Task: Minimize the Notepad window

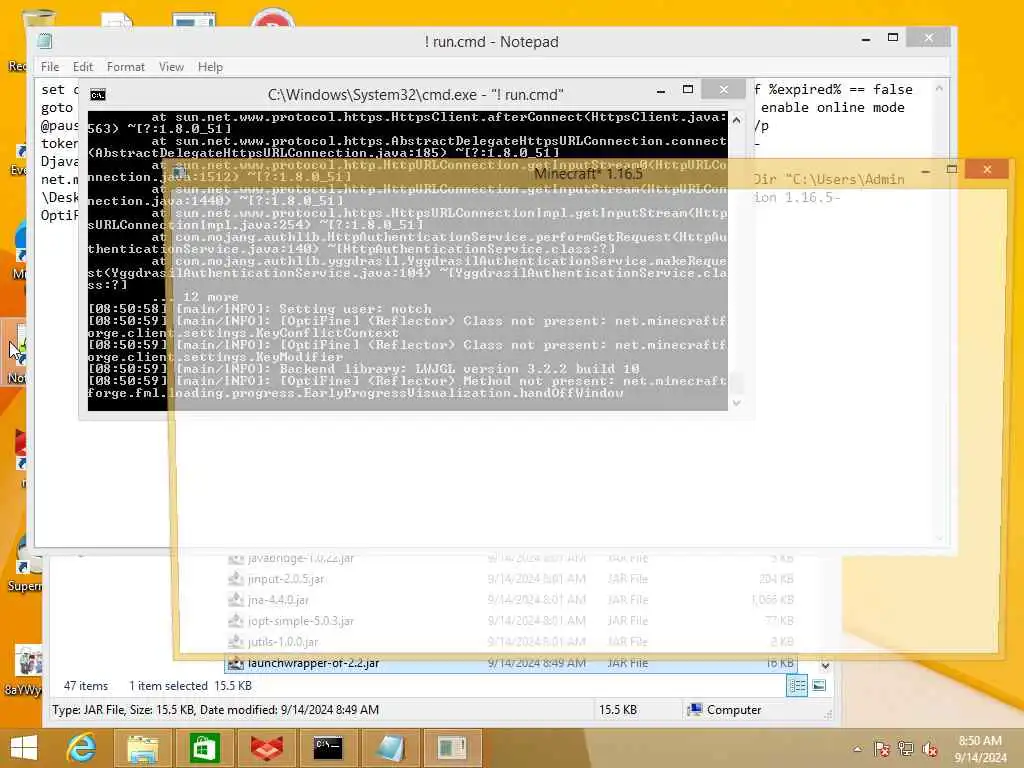Action: click(x=866, y=39)
